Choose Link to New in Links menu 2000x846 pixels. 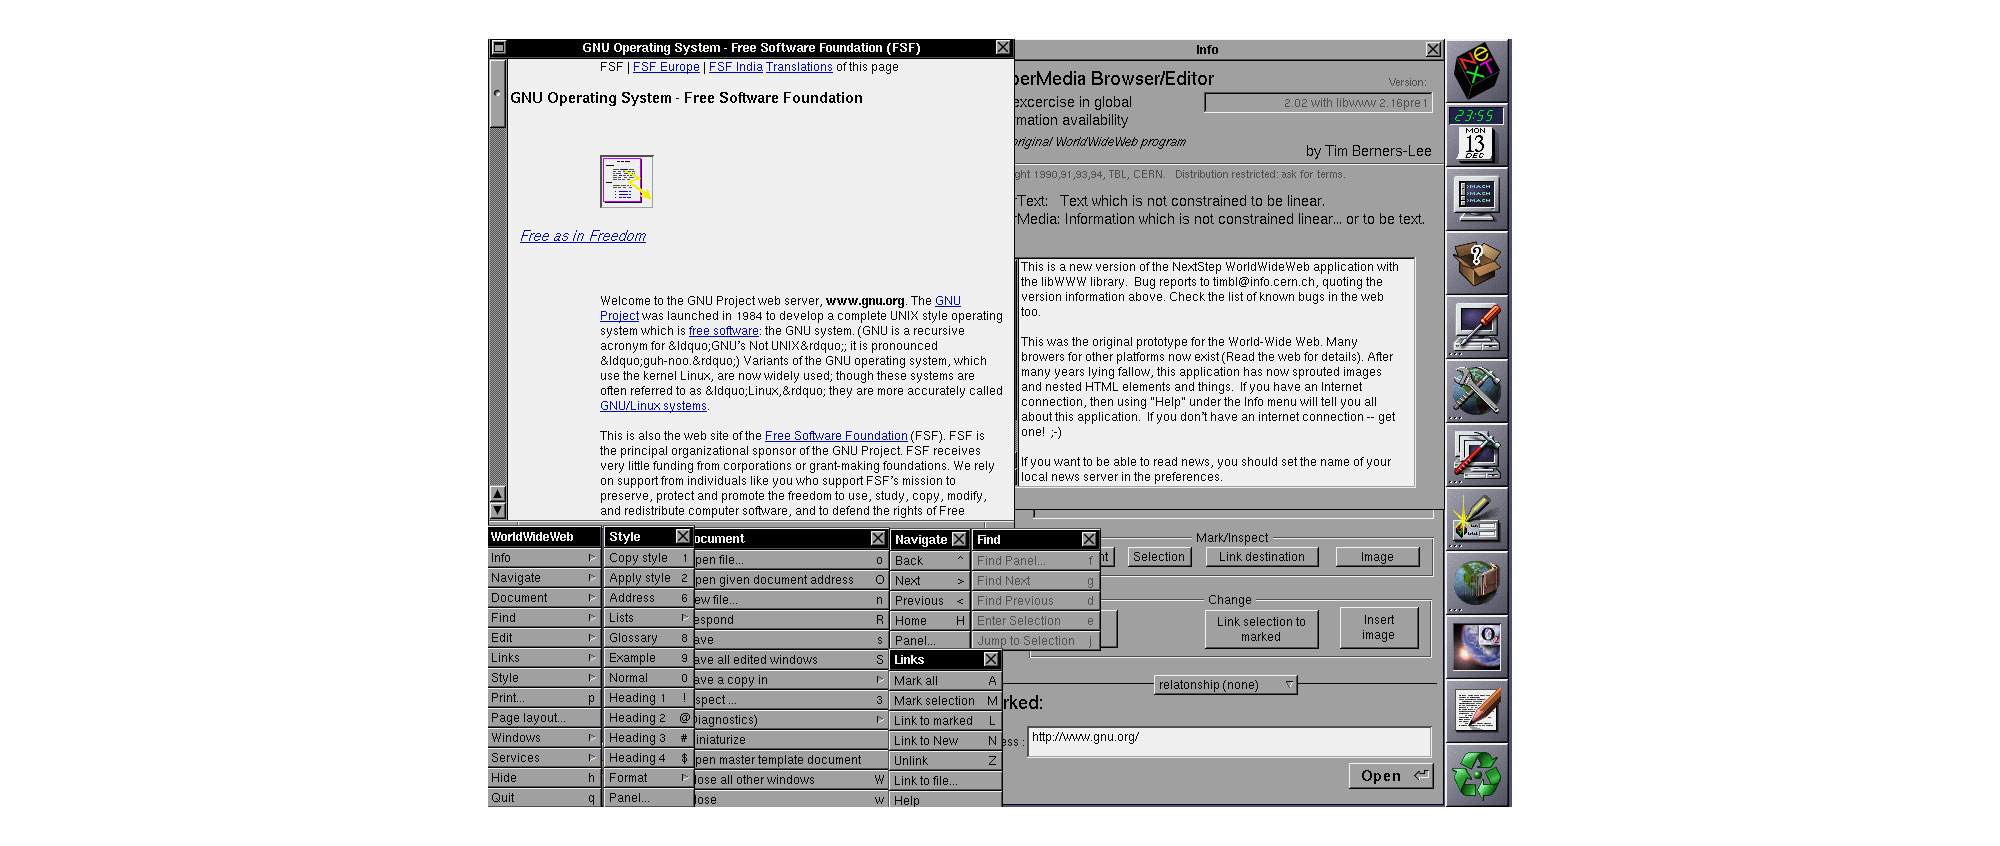[945, 741]
